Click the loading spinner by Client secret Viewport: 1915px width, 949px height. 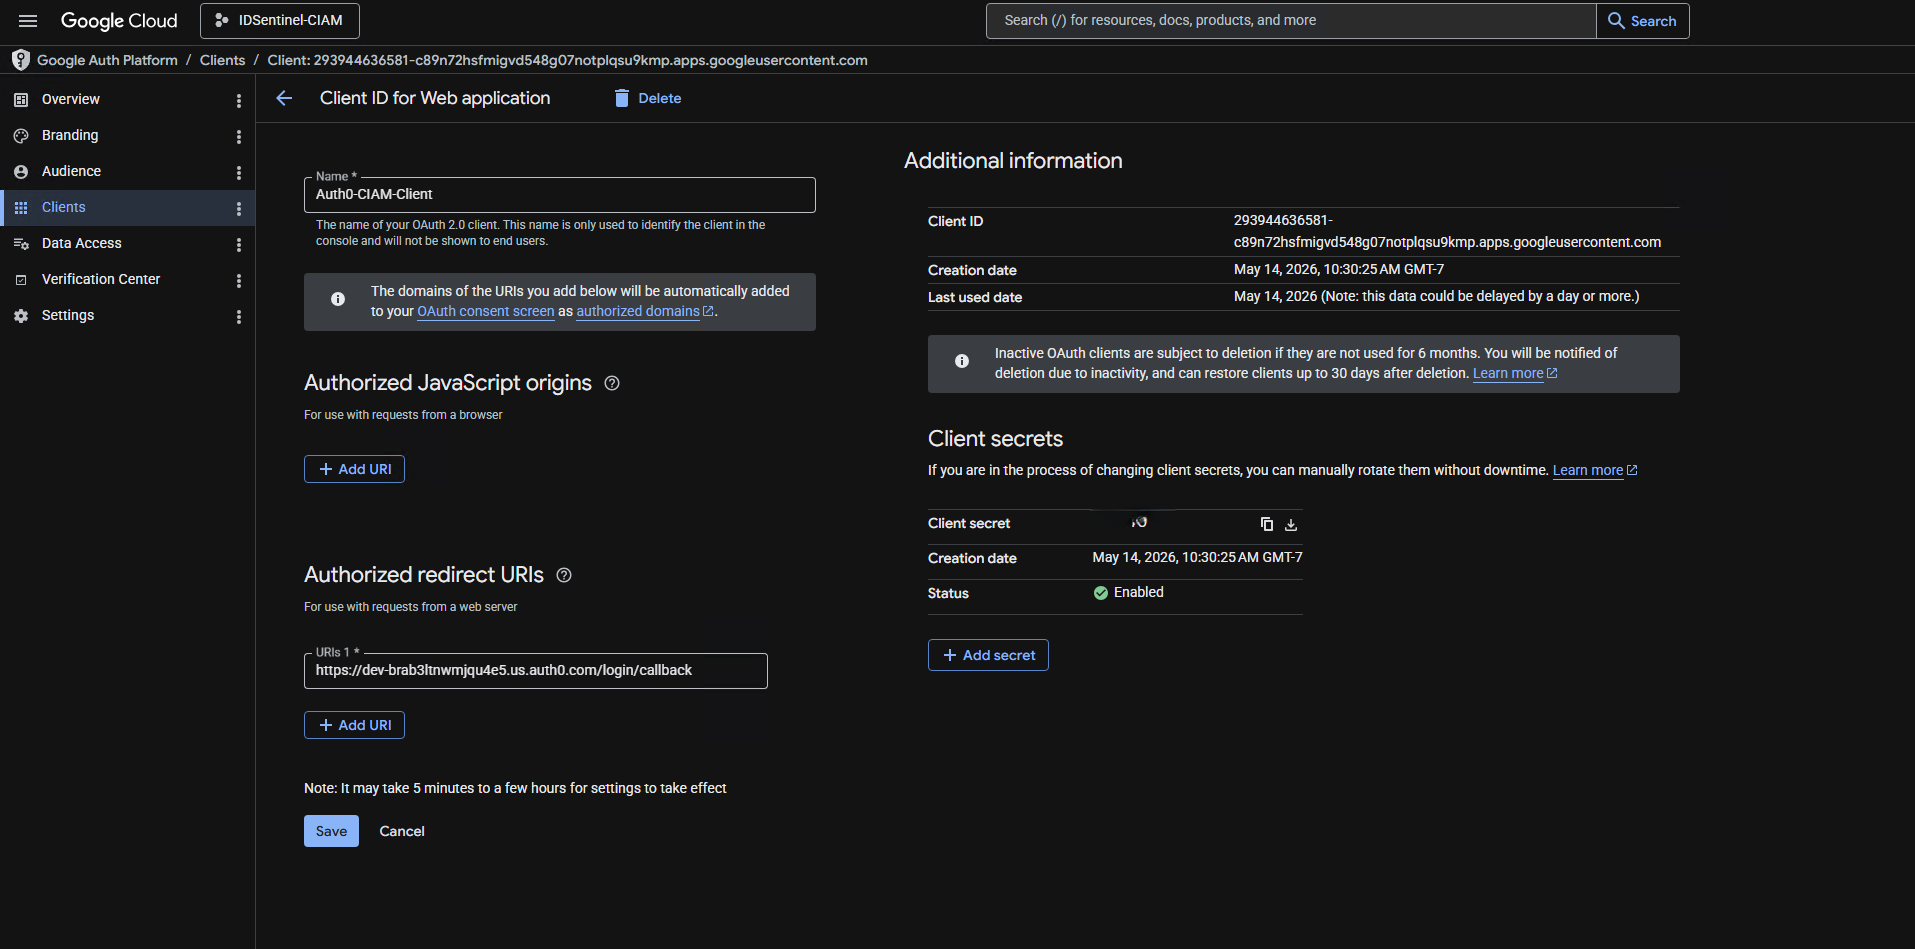click(1139, 522)
